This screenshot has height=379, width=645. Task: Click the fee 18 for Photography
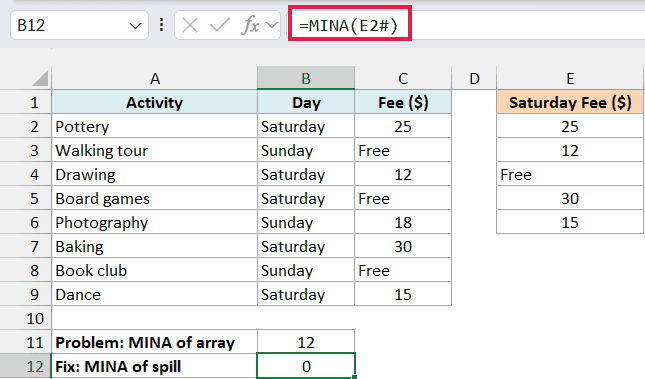click(403, 222)
